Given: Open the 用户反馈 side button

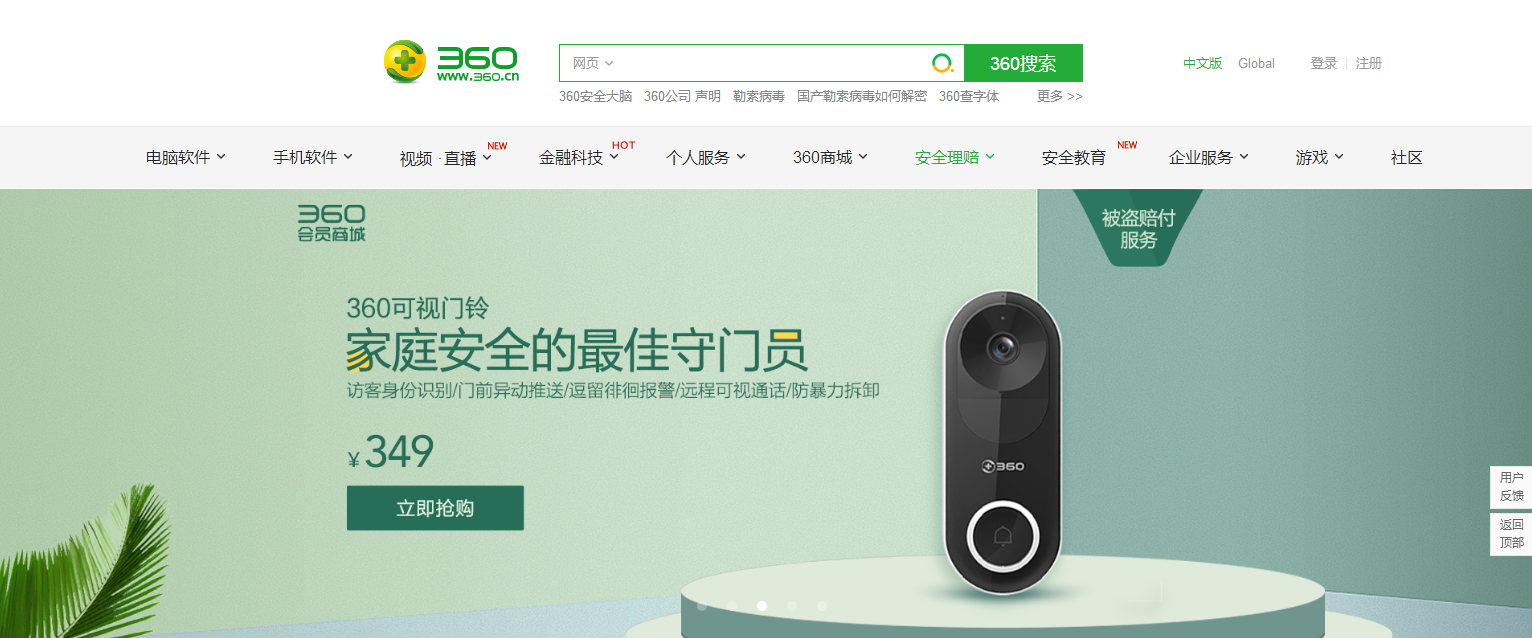Looking at the screenshot, I should (x=1511, y=487).
